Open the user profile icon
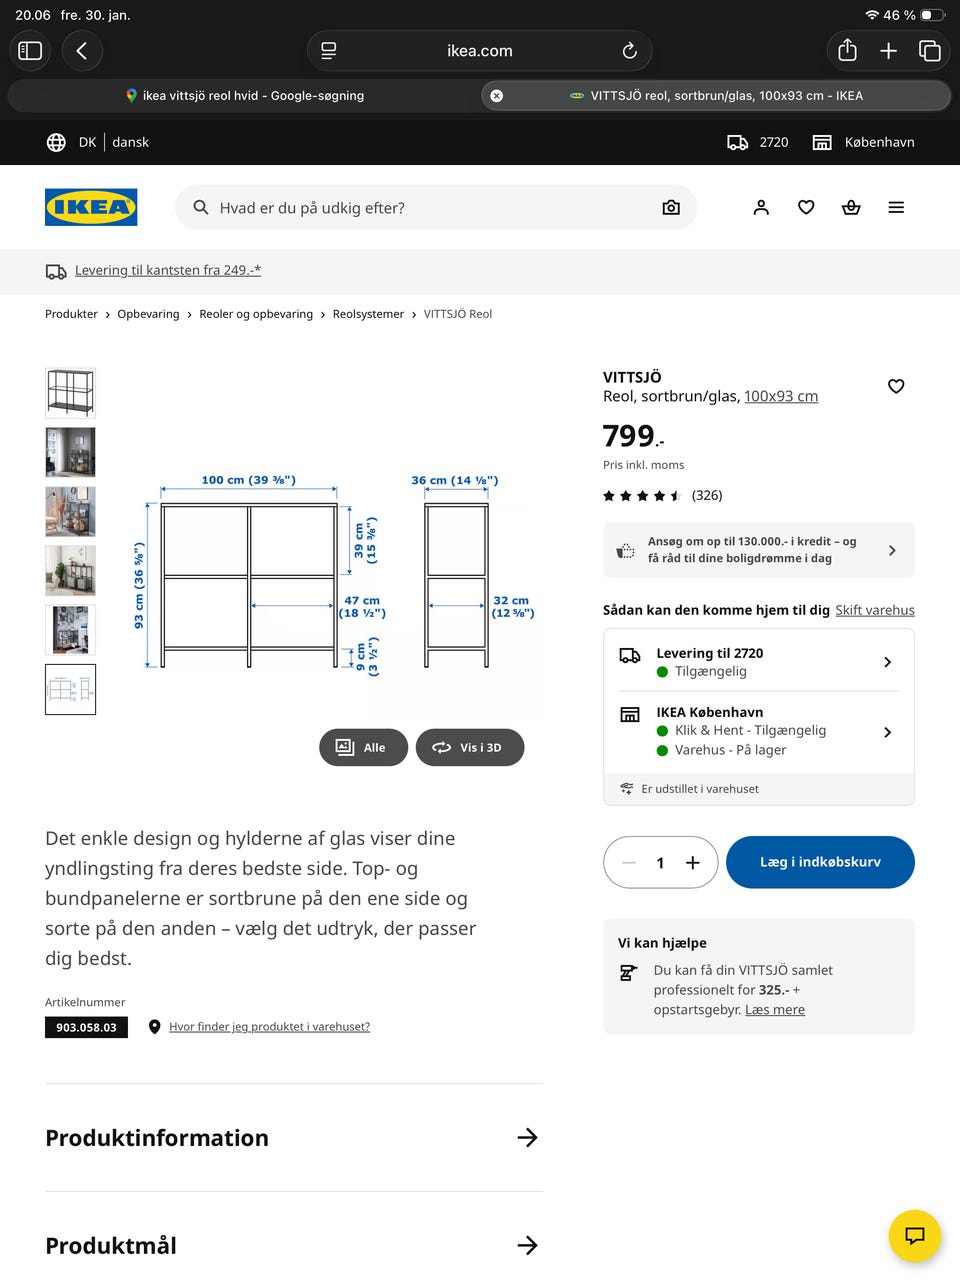 pyautogui.click(x=761, y=208)
